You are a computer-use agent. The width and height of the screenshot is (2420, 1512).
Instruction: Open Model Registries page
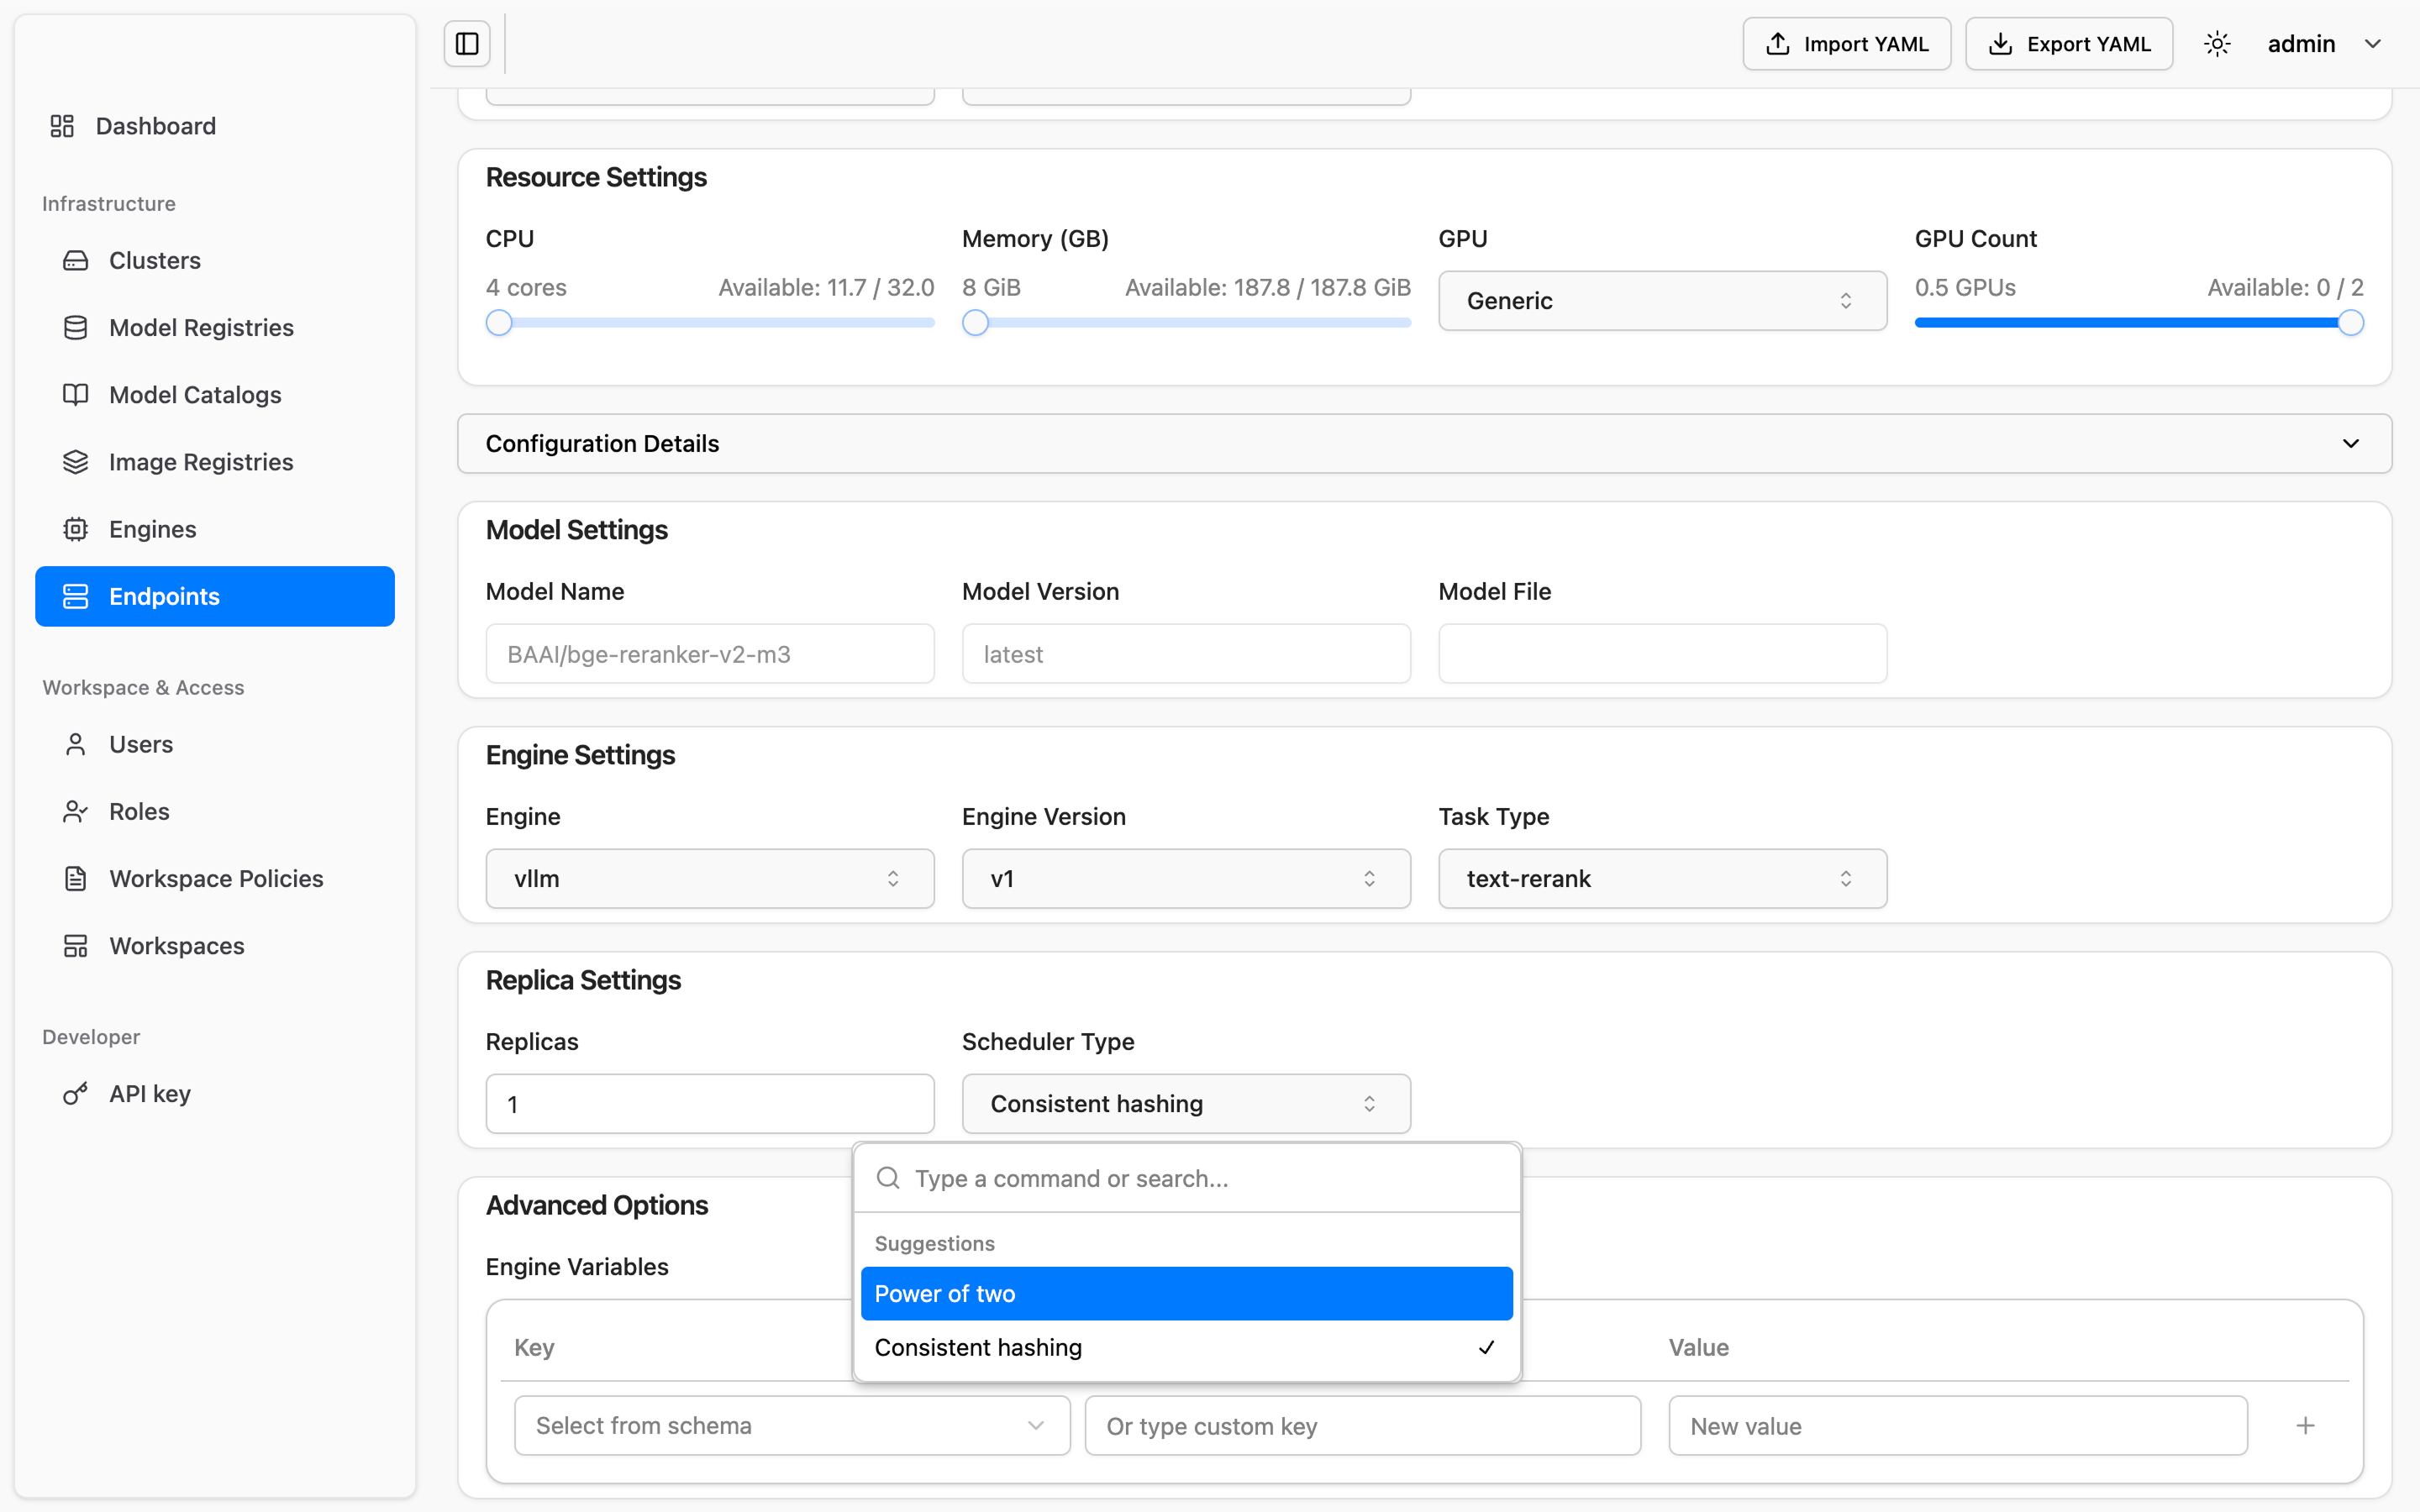tap(201, 328)
